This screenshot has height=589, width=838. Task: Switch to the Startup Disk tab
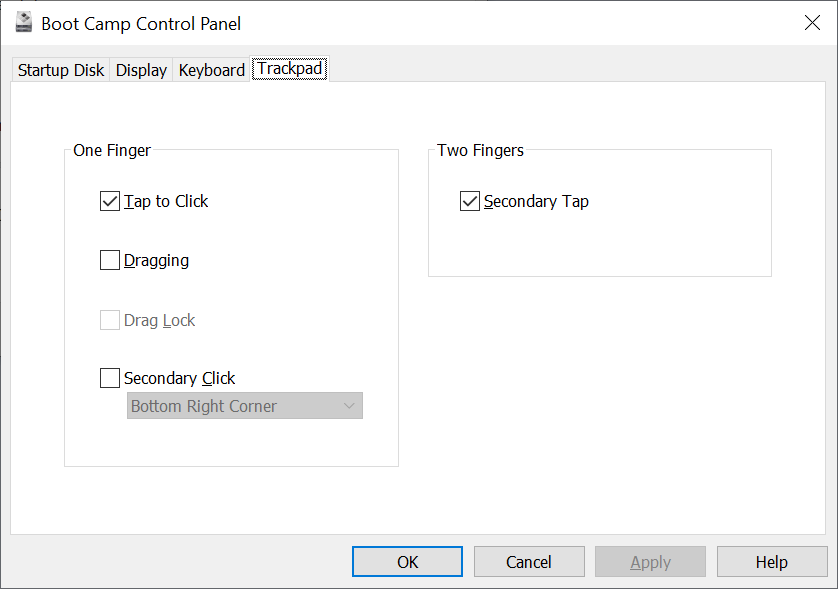tap(61, 70)
